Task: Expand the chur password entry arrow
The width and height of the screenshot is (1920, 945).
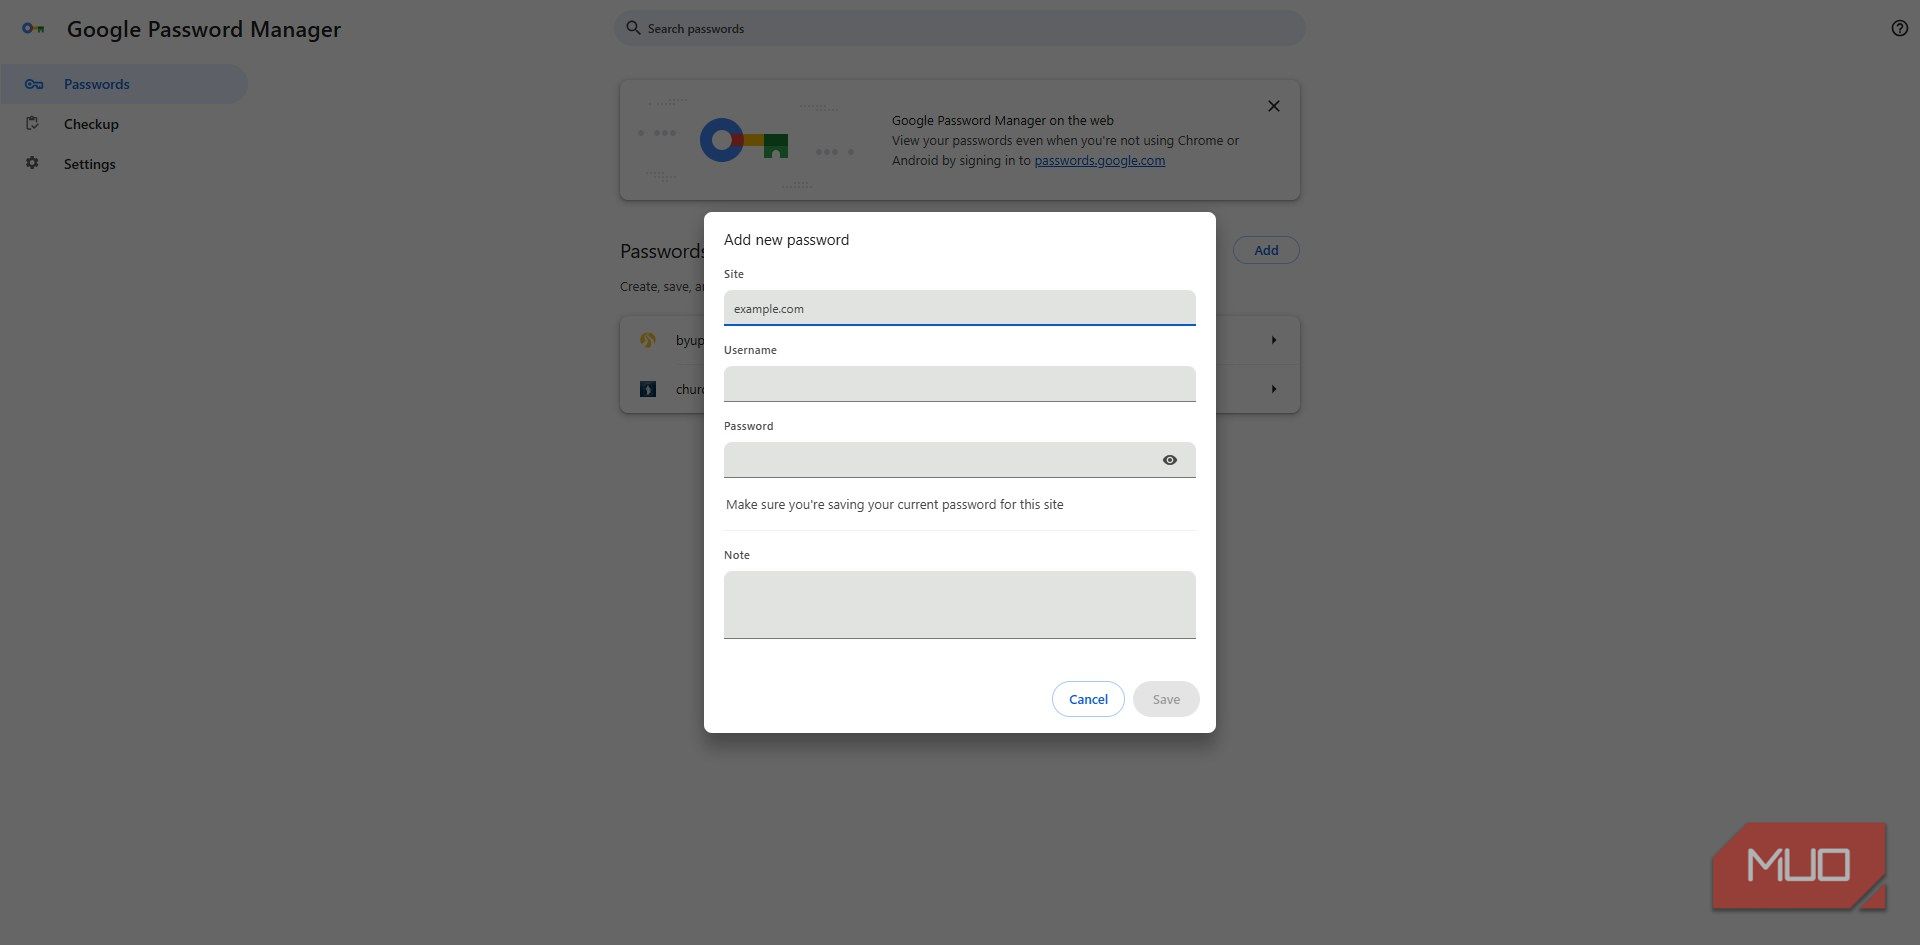Action: click(x=1273, y=389)
